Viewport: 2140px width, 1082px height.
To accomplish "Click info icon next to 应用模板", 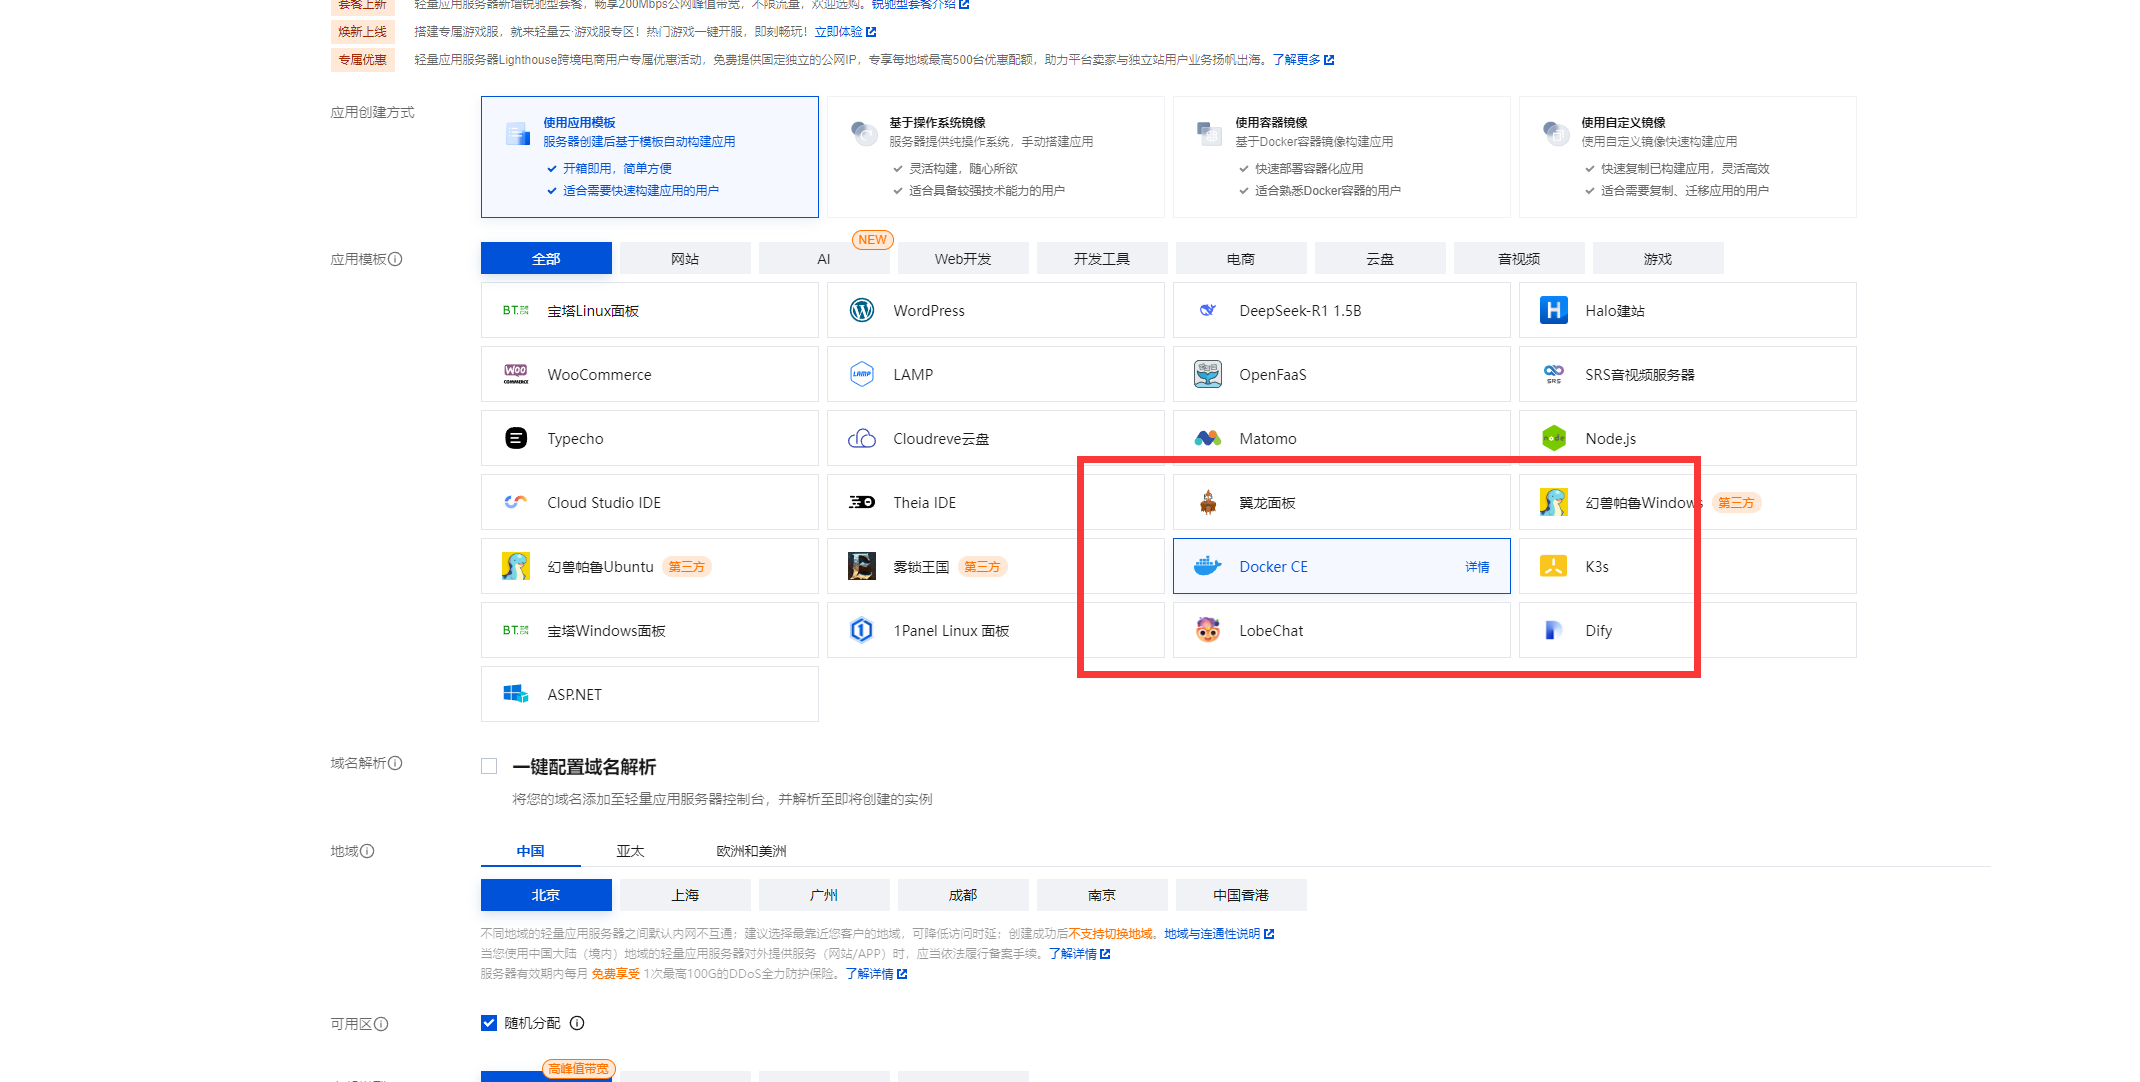I will (x=395, y=259).
